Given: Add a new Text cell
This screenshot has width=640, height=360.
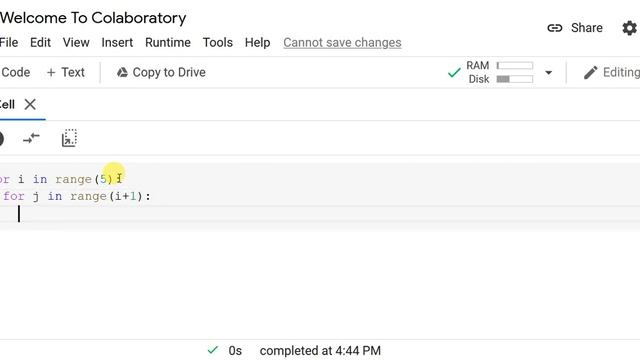Looking at the screenshot, I should [65, 72].
